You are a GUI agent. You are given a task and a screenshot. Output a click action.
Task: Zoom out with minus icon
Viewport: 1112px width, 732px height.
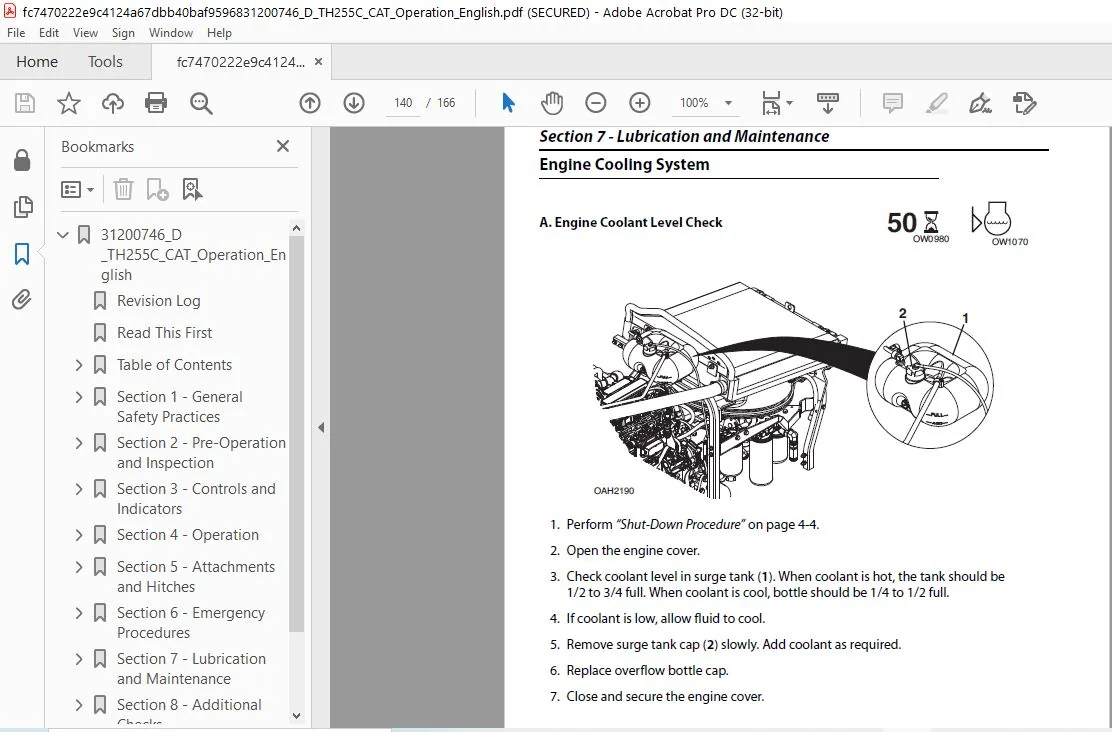pyautogui.click(x=596, y=103)
